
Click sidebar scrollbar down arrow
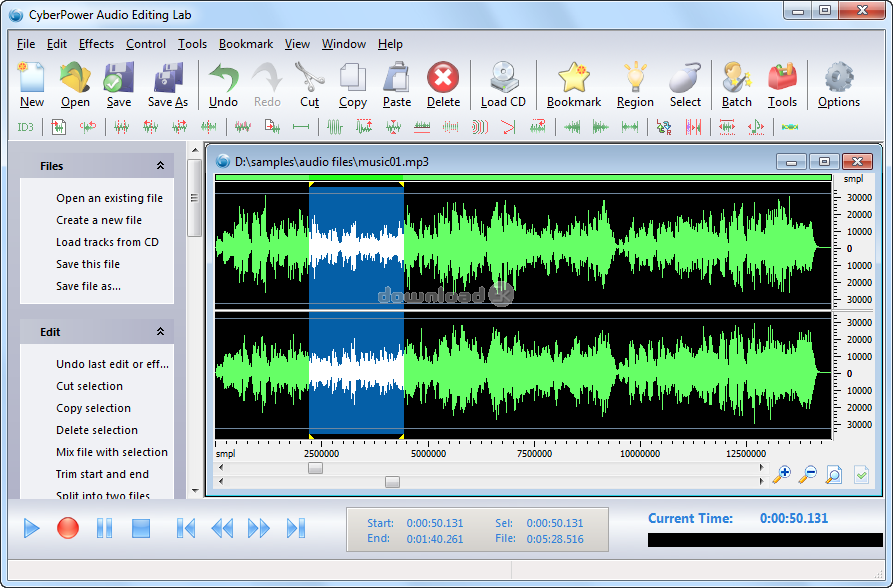click(x=195, y=490)
